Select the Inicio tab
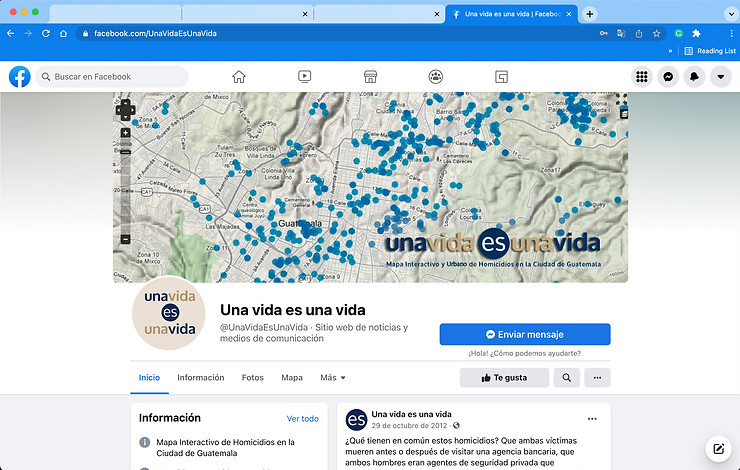740x470 pixels. [x=149, y=378]
